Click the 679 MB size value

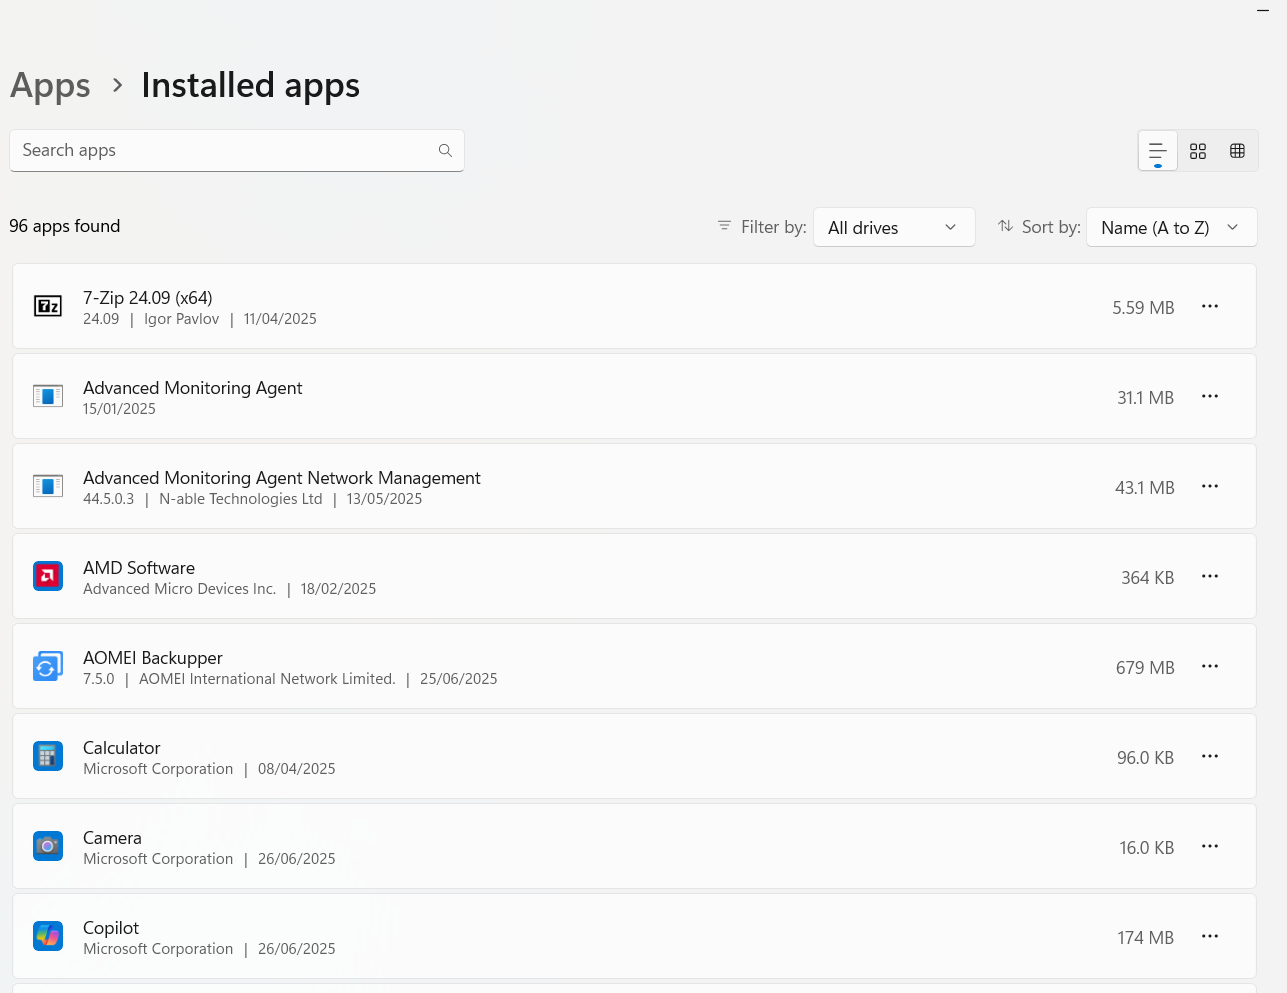(x=1145, y=668)
